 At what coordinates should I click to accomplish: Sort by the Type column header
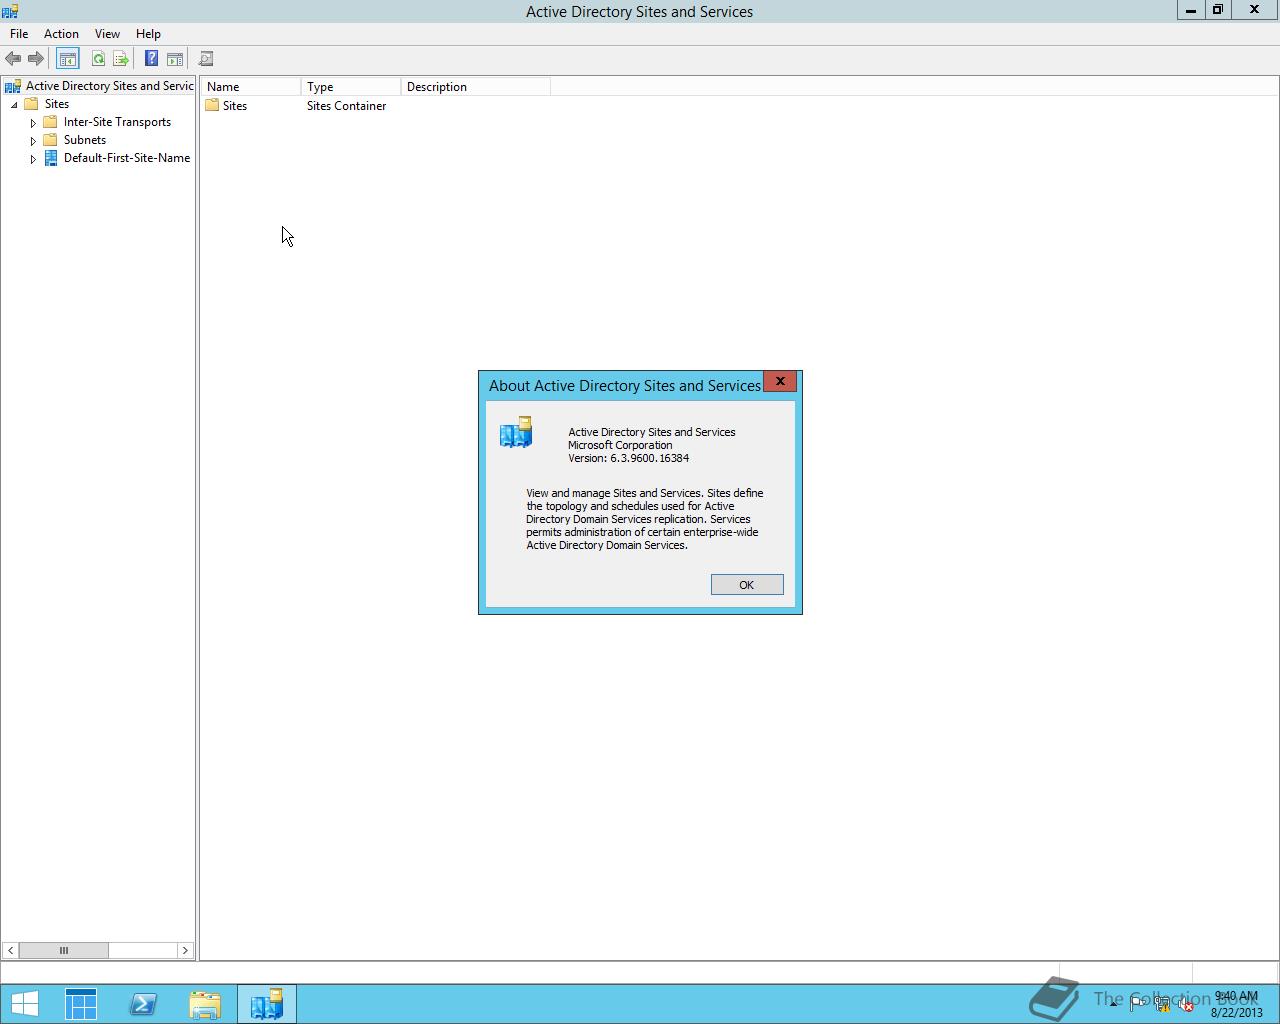pyautogui.click(x=351, y=87)
